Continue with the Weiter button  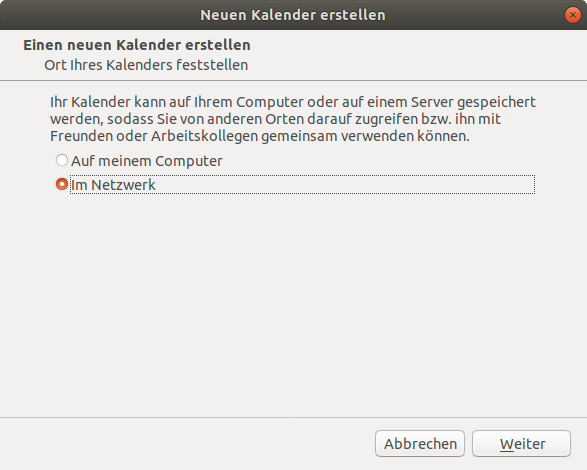pyautogui.click(x=521, y=444)
